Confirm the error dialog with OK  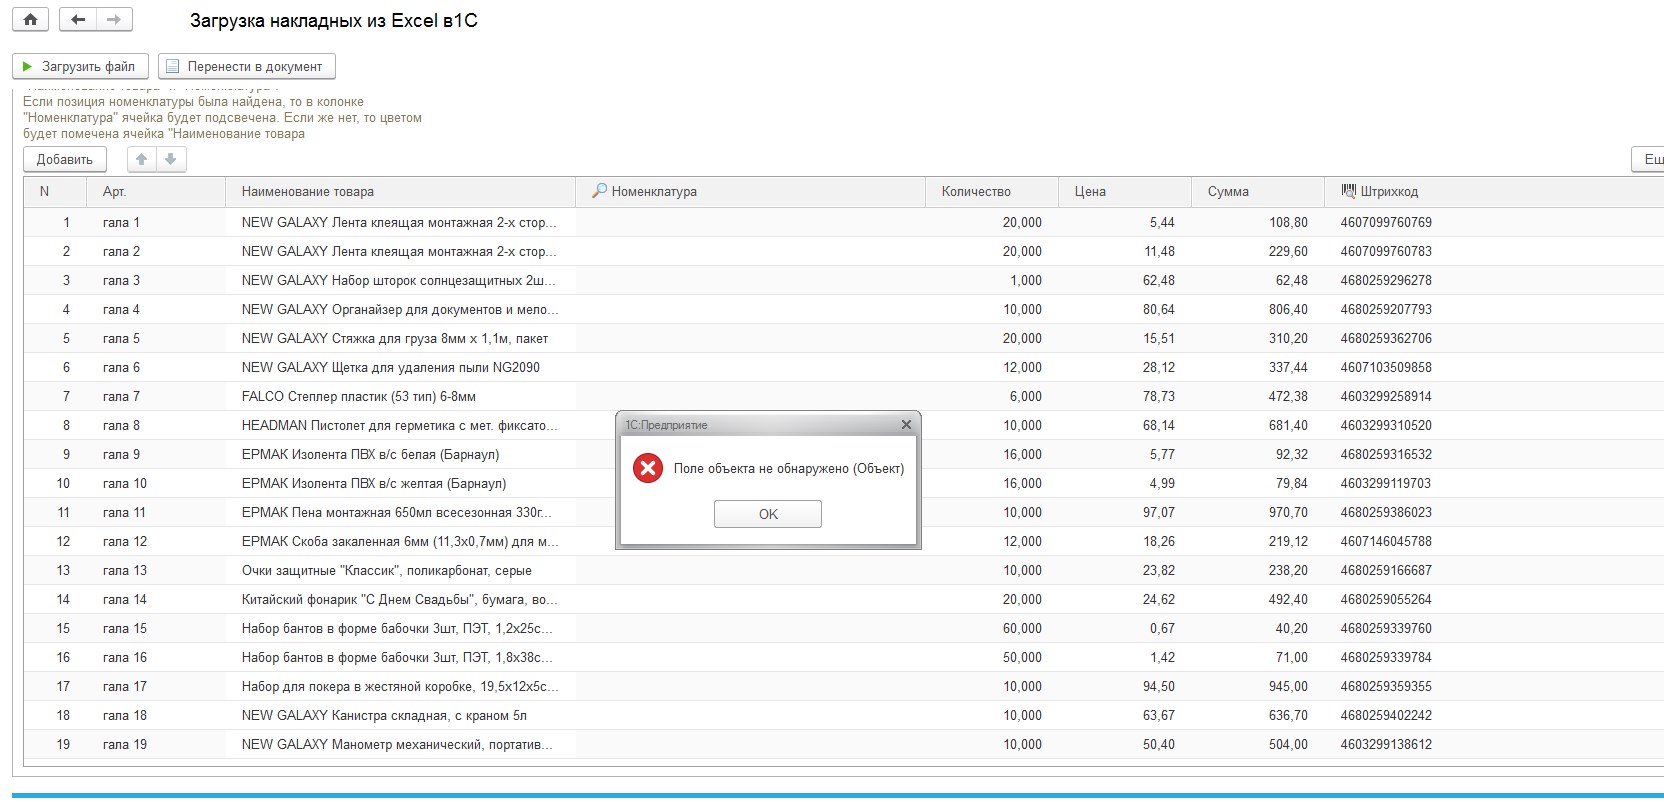click(768, 514)
